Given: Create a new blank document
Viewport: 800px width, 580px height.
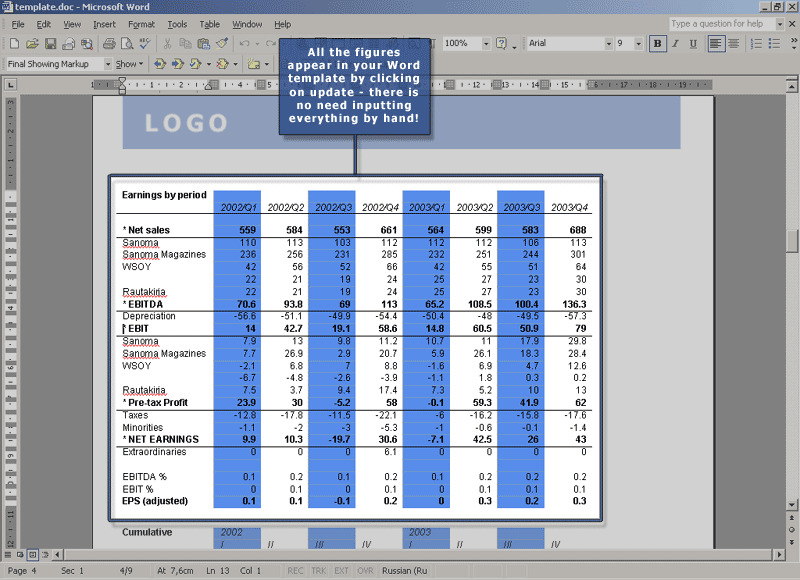Looking at the screenshot, I should pyautogui.click(x=14, y=44).
